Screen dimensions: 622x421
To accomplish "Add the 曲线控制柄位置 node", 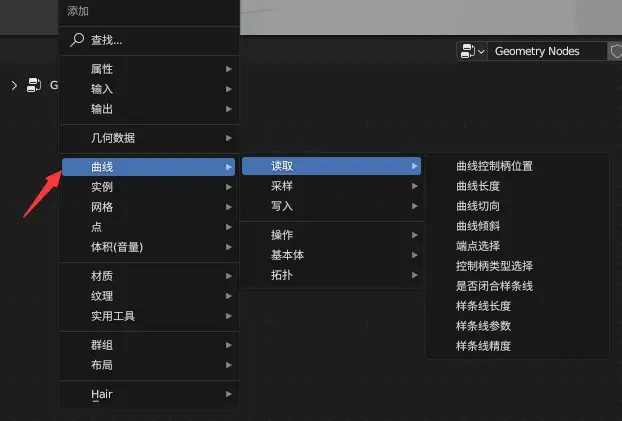I will (x=494, y=166).
